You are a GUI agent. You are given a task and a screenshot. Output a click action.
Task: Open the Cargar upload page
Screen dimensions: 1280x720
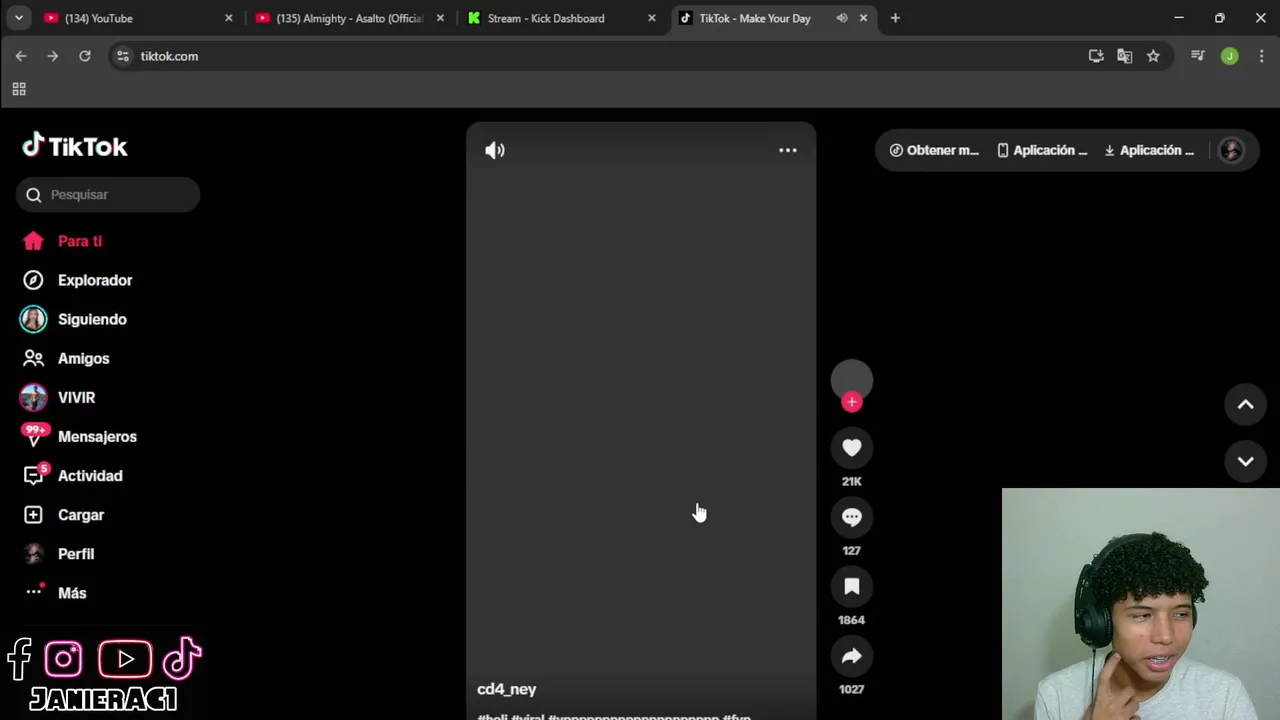click(x=63, y=514)
